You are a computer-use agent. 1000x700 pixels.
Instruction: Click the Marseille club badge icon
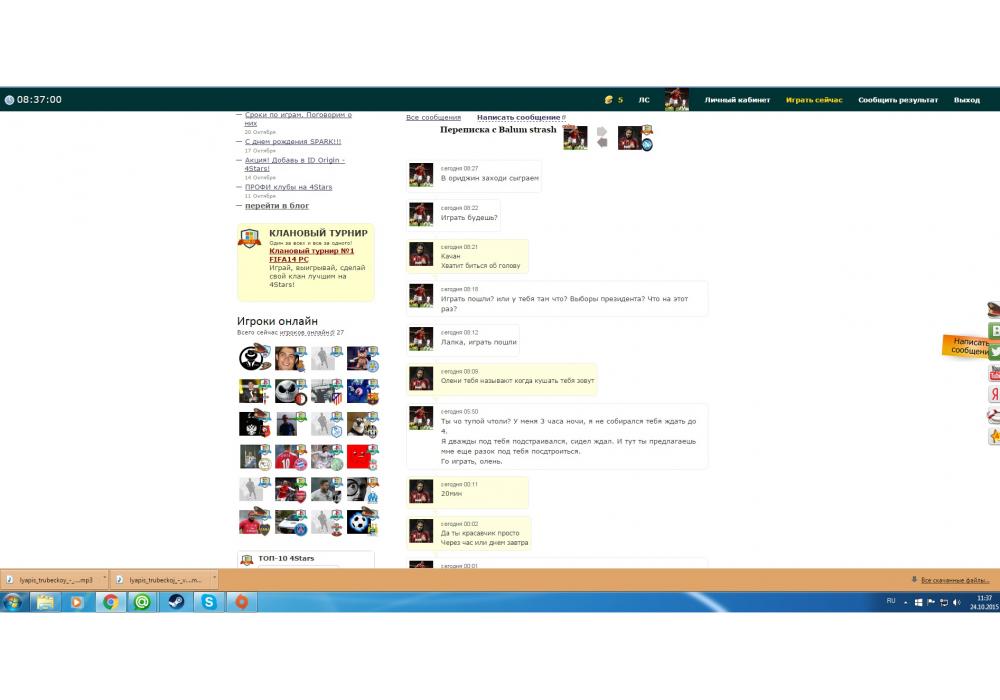coord(373,497)
